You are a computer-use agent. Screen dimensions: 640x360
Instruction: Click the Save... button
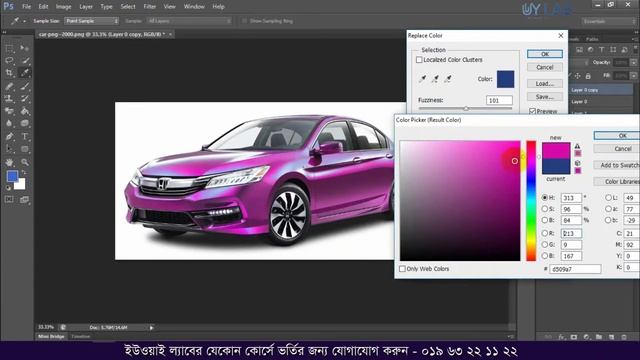(x=545, y=97)
